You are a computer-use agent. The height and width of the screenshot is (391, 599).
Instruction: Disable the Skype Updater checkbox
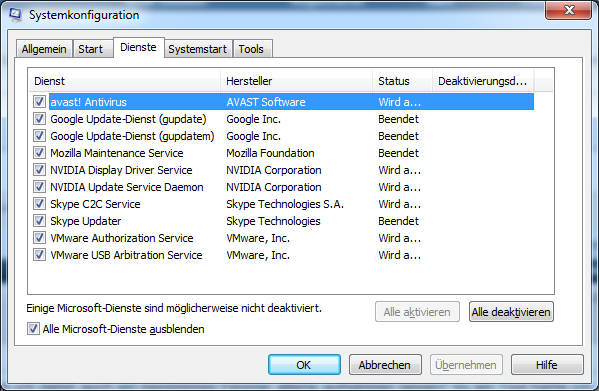pyautogui.click(x=39, y=221)
